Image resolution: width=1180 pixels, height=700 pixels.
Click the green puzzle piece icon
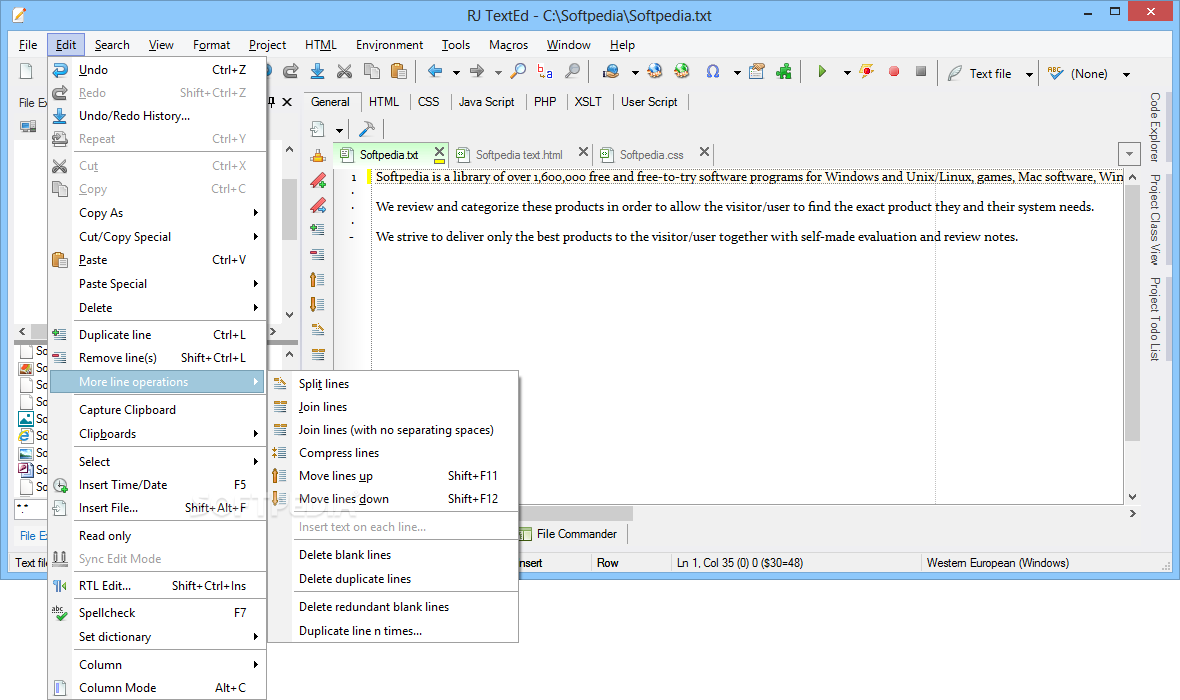(784, 72)
